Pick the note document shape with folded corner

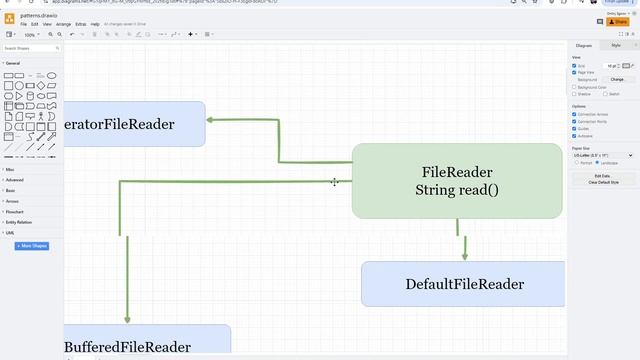[8, 116]
